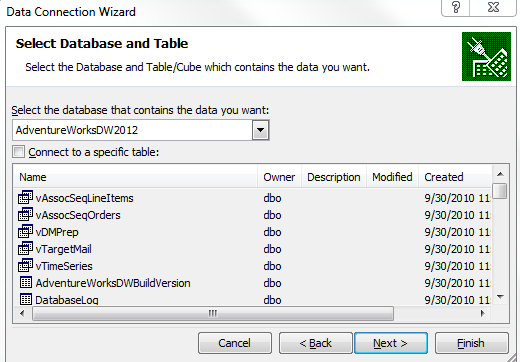Click the horizontal scrollbar right arrow

[482, 313]
